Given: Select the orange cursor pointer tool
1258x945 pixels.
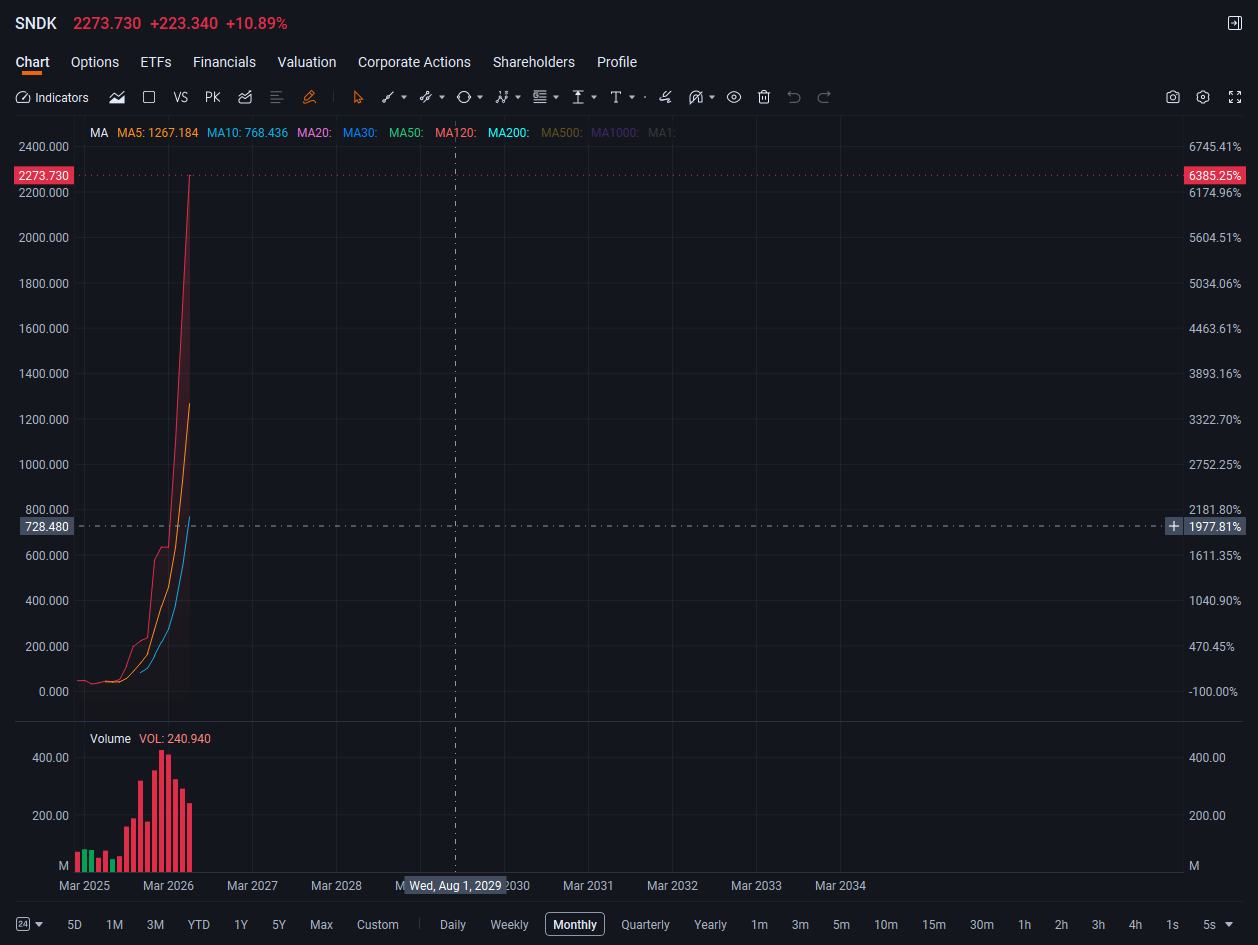Looking at the screenshot, I should tap(358, 97).
